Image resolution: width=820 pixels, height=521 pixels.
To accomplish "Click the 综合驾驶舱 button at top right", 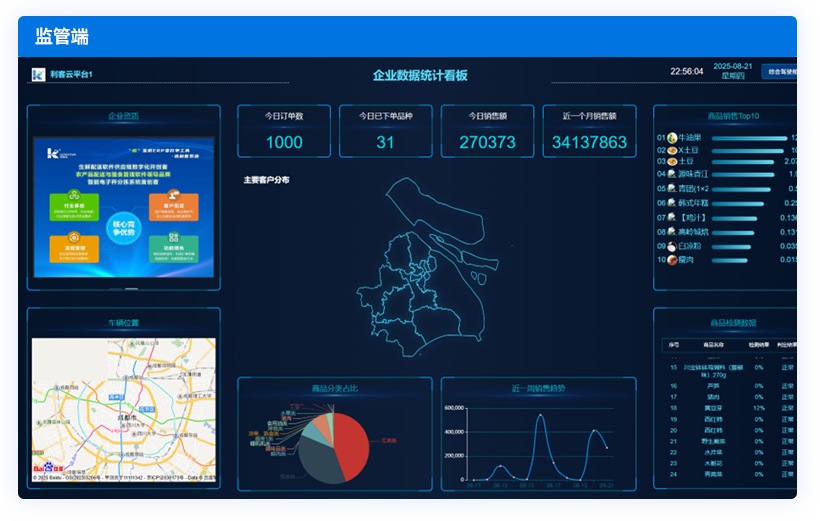I will [779, 72].
